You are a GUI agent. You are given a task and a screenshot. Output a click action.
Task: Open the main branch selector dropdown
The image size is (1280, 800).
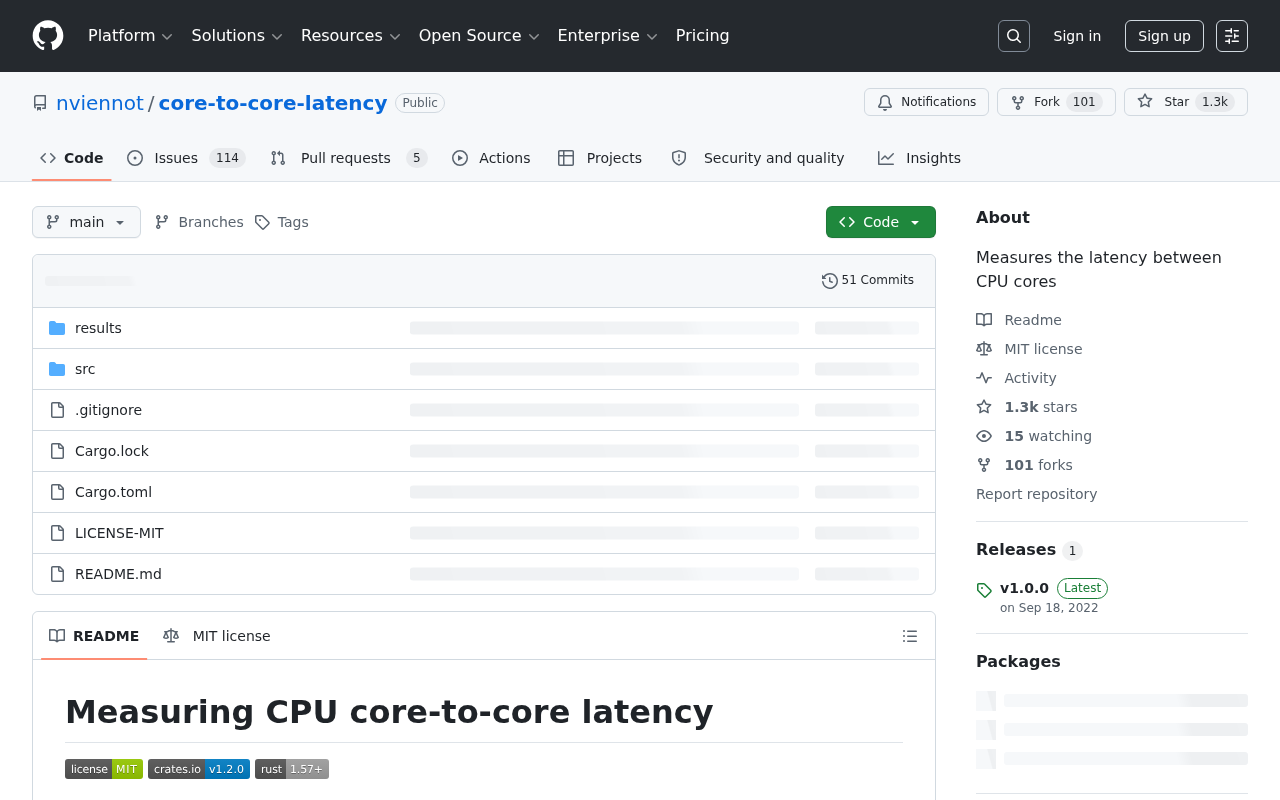[x=86, y=222]
